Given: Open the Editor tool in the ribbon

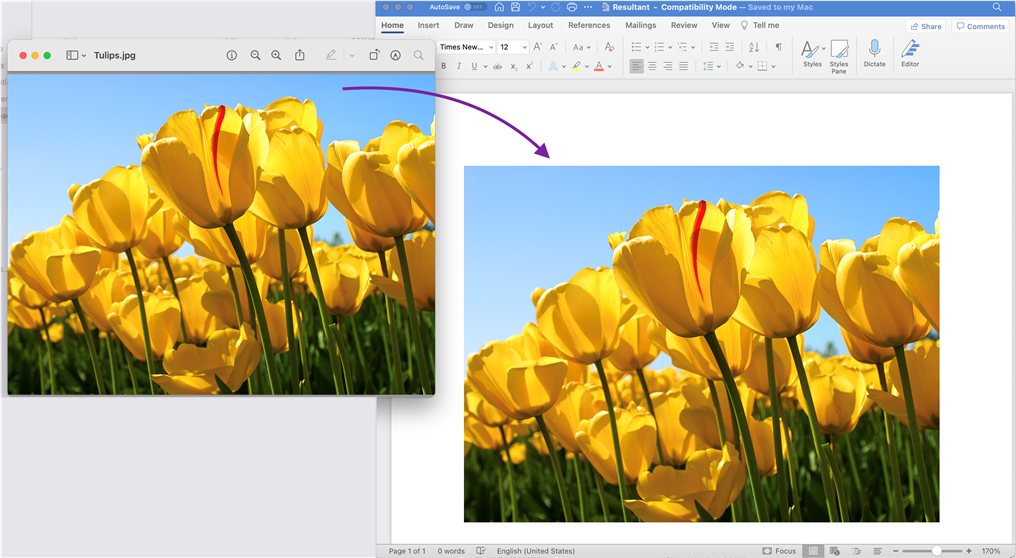Looking at the screenshot, I should [910, 52].
